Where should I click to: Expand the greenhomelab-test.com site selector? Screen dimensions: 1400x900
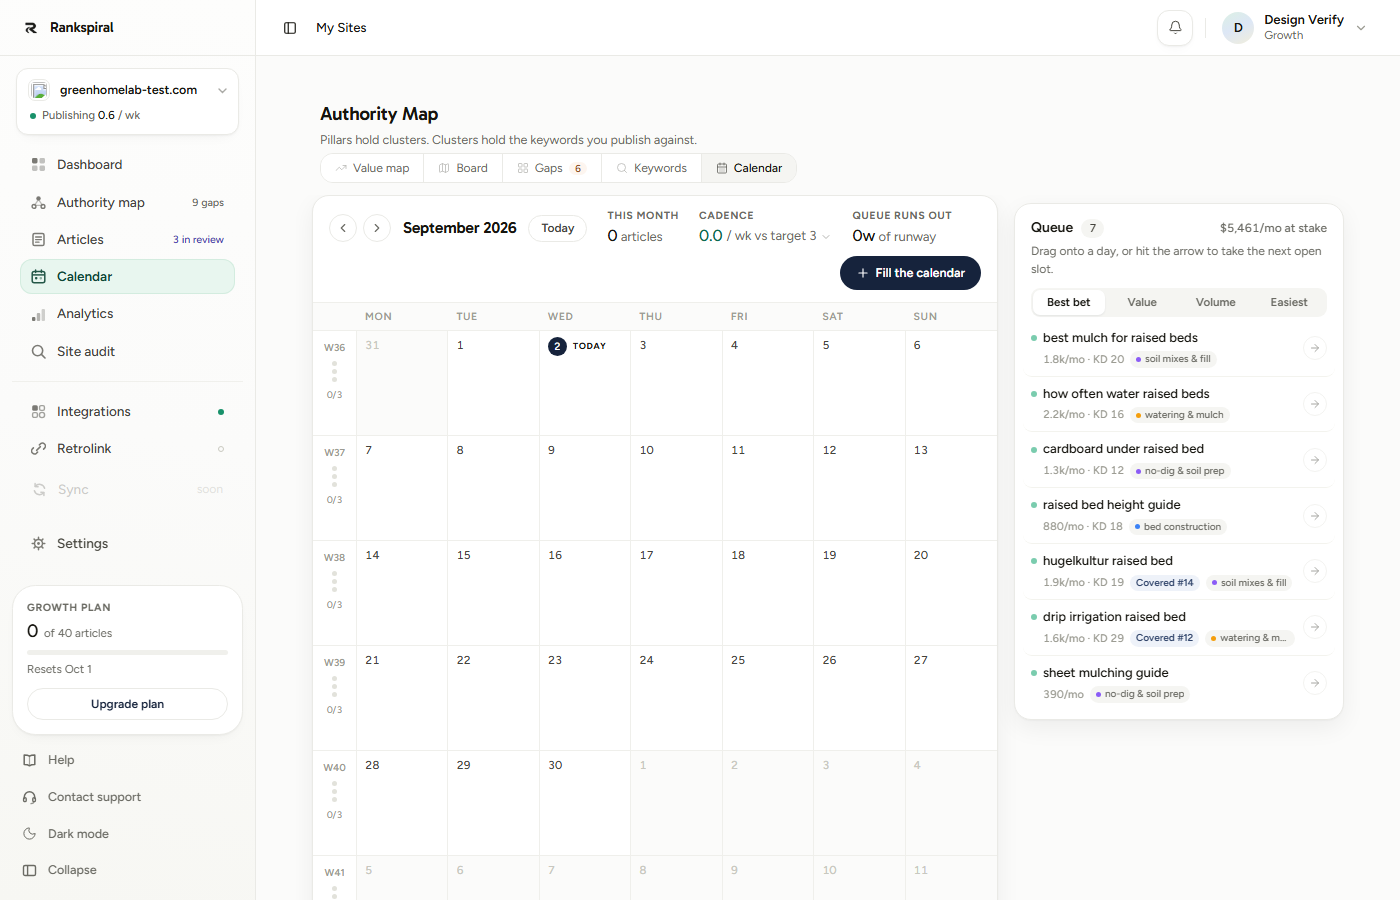pyautogui.click(x=127, y=90)
